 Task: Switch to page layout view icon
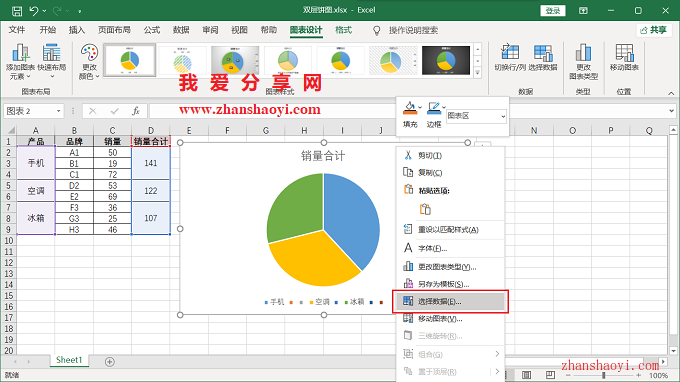[x=527, y=375]
